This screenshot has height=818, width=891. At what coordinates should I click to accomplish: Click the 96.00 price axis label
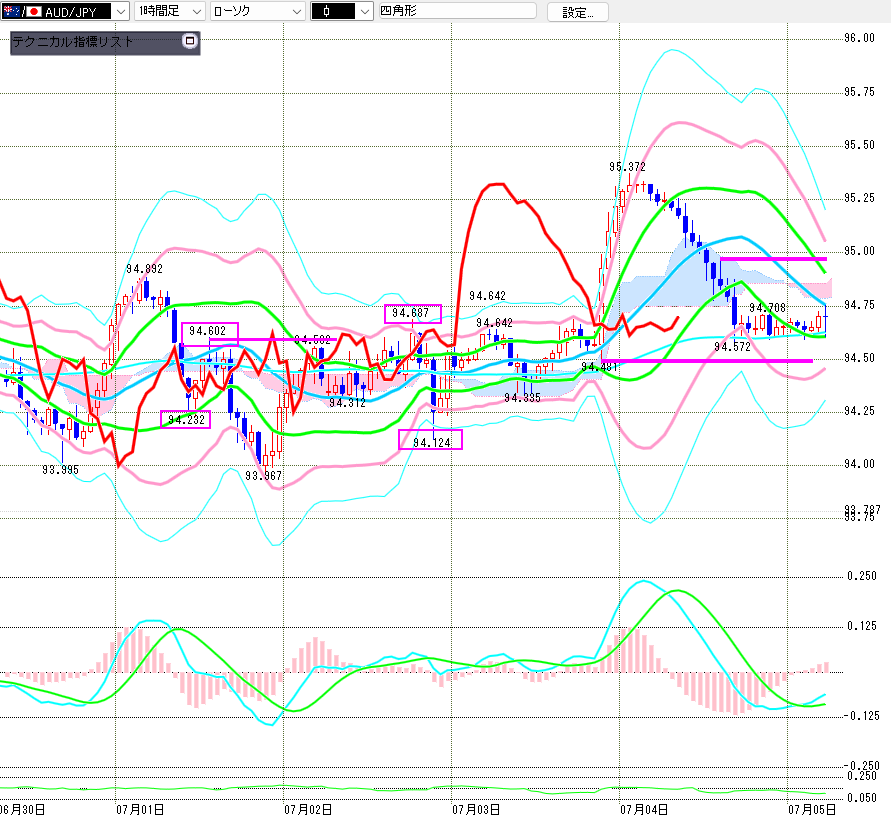(x=859, y=38)
